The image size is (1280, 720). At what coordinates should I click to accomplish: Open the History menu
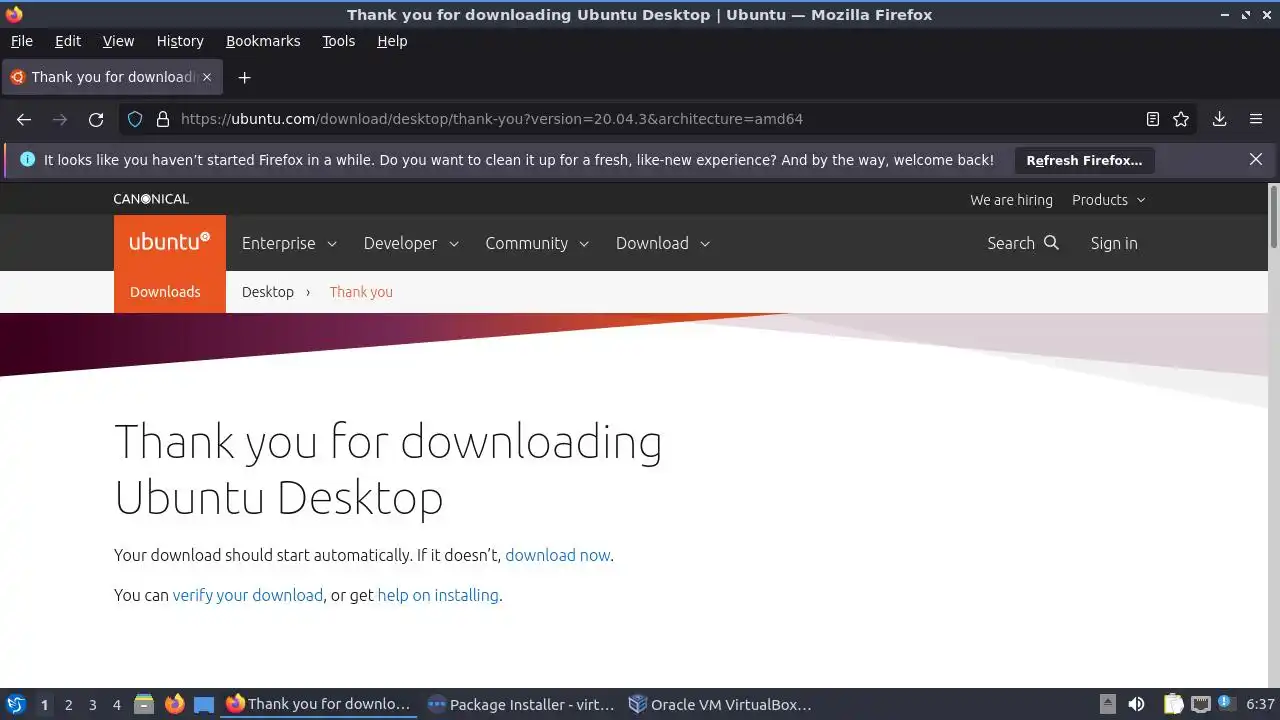tap(180, 41)
